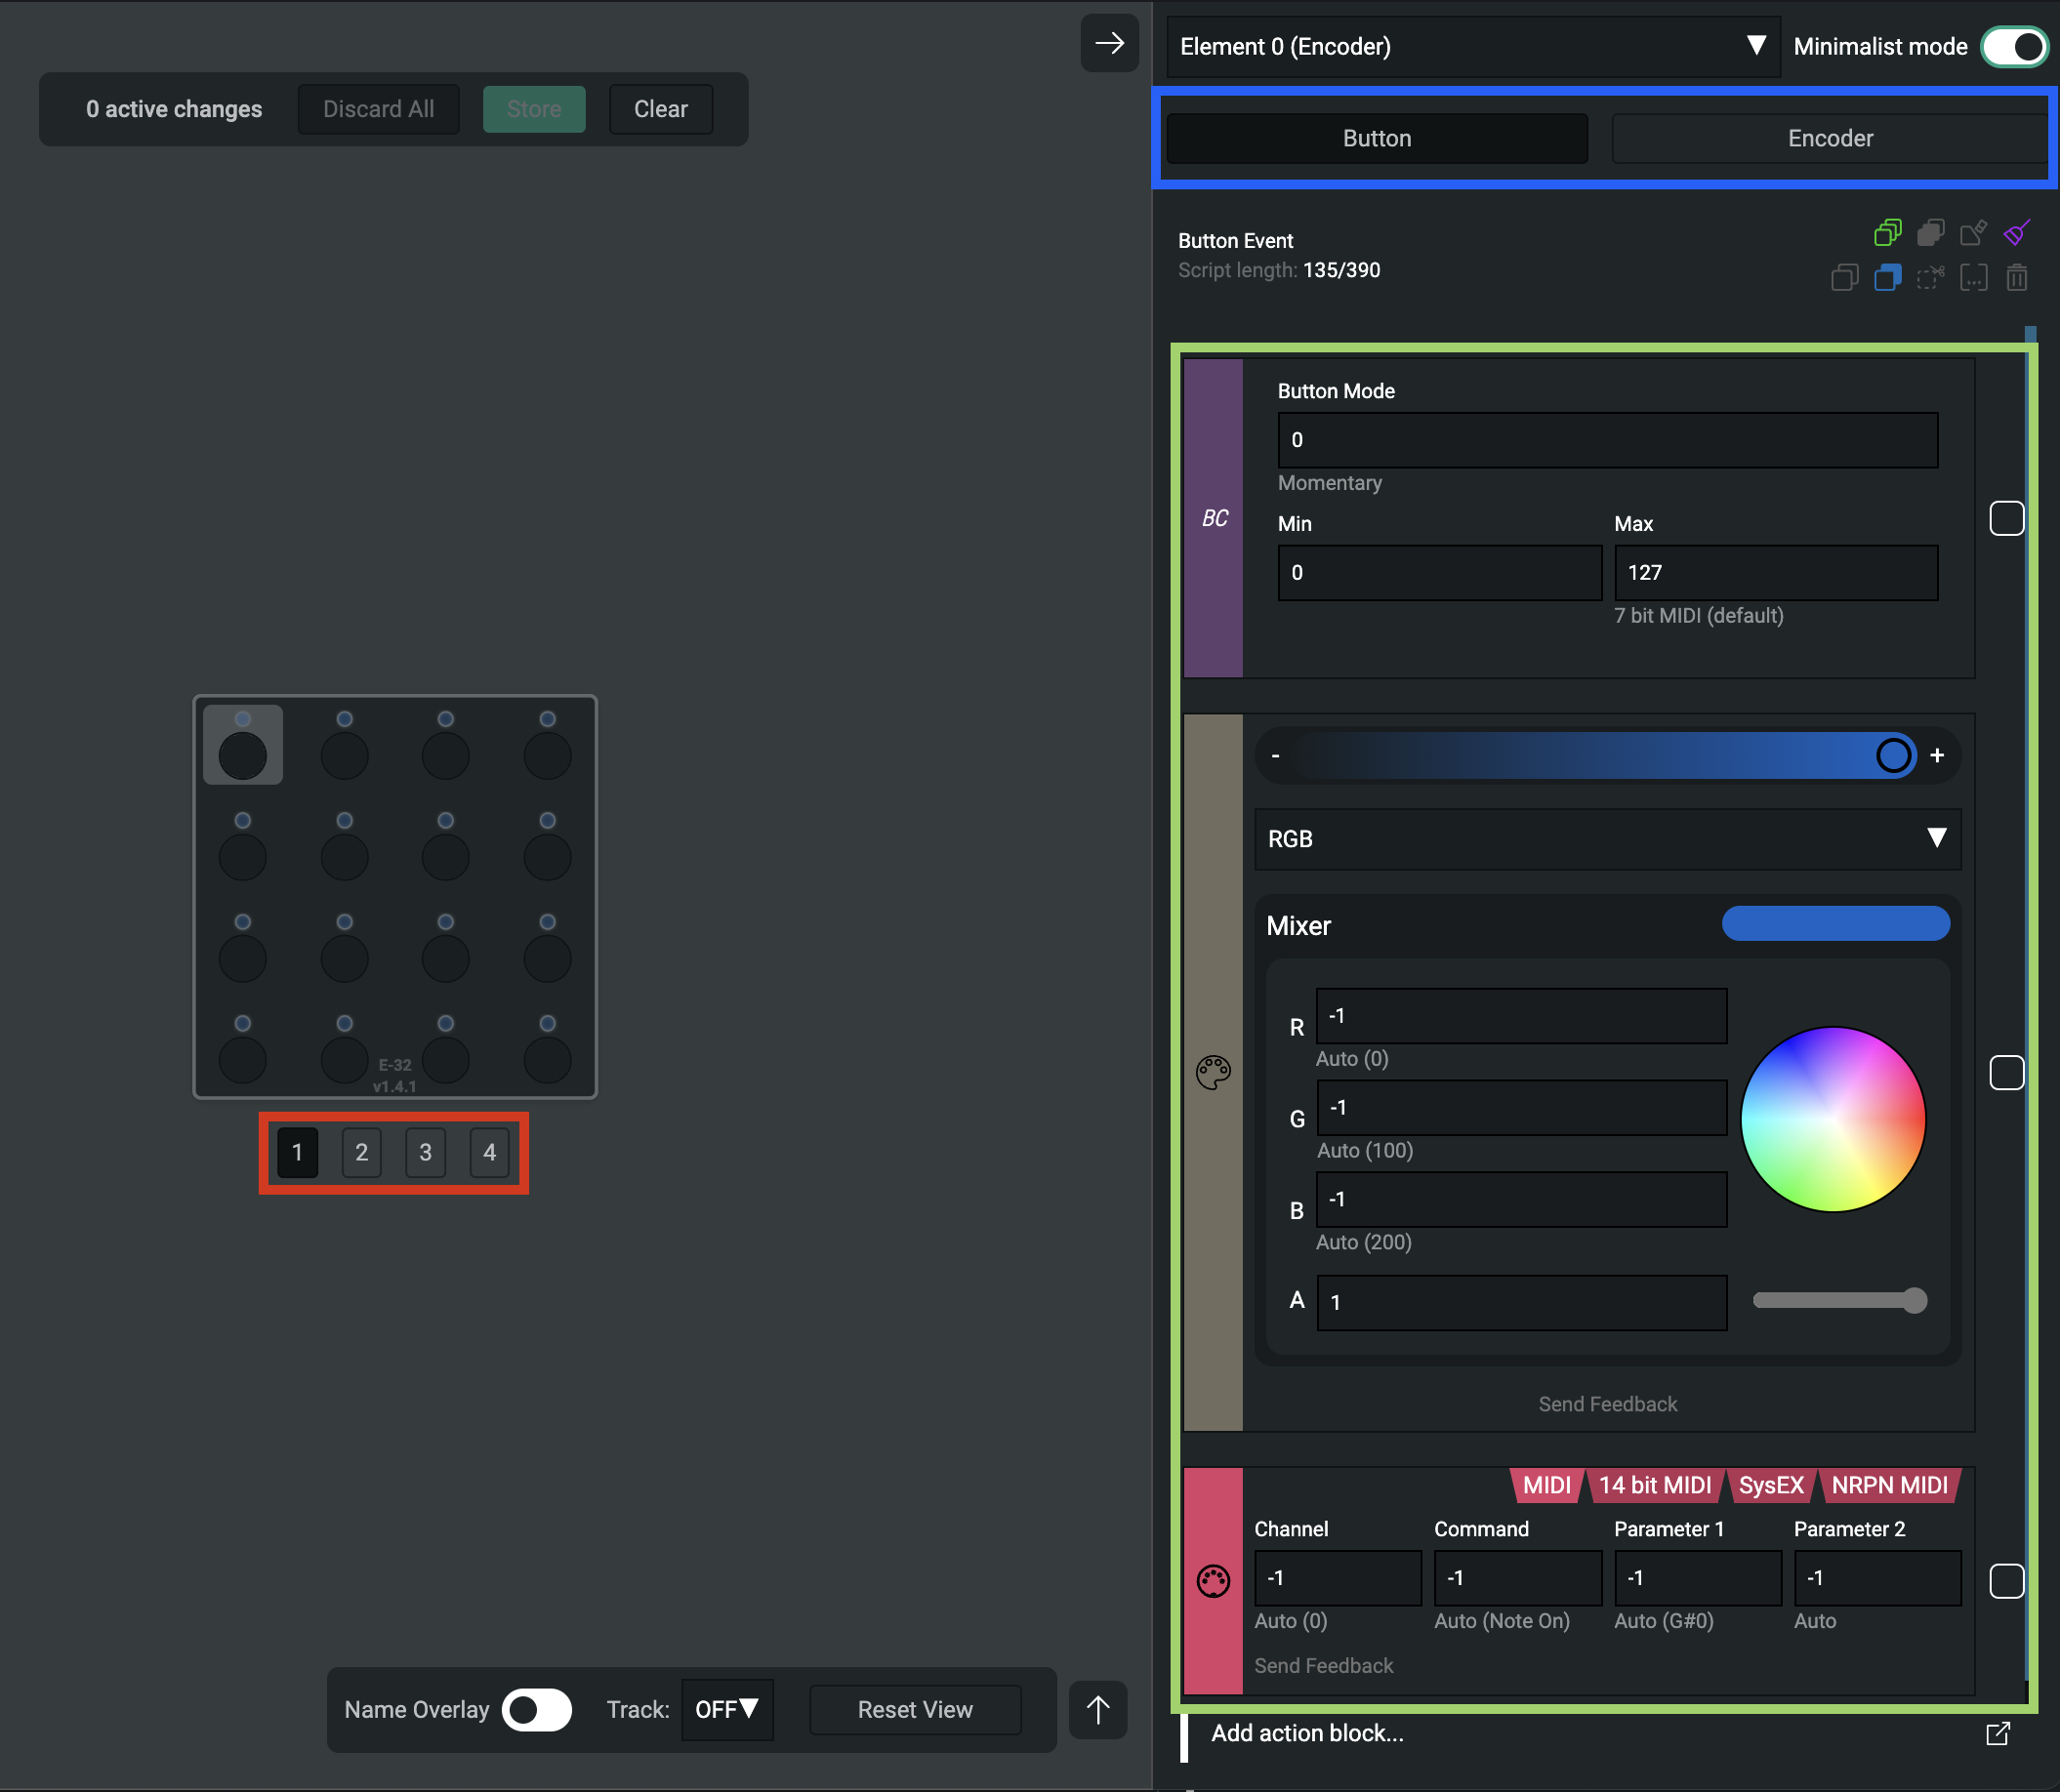Pick a color on the color wheel
Screen dimensions: 2060x1792
[1832, 1119]
